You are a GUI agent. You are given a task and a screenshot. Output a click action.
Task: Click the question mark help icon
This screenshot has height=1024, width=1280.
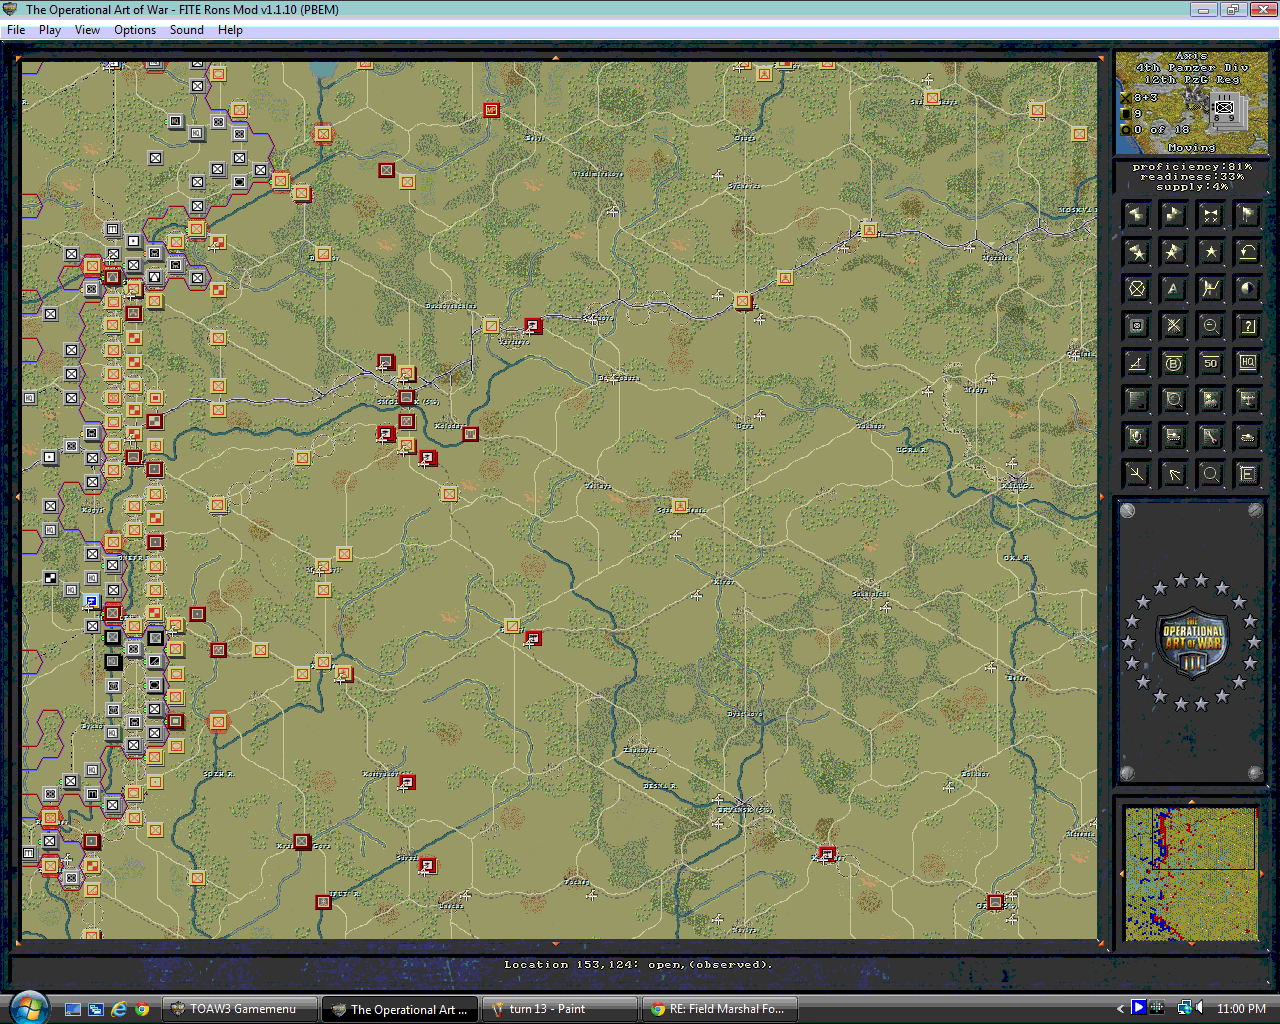pyautogui.click(x=1248, y=326)
